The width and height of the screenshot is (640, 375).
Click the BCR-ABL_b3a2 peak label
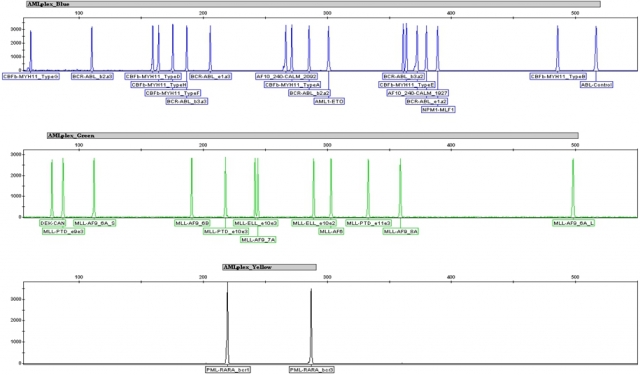click(x=404, y=76)
